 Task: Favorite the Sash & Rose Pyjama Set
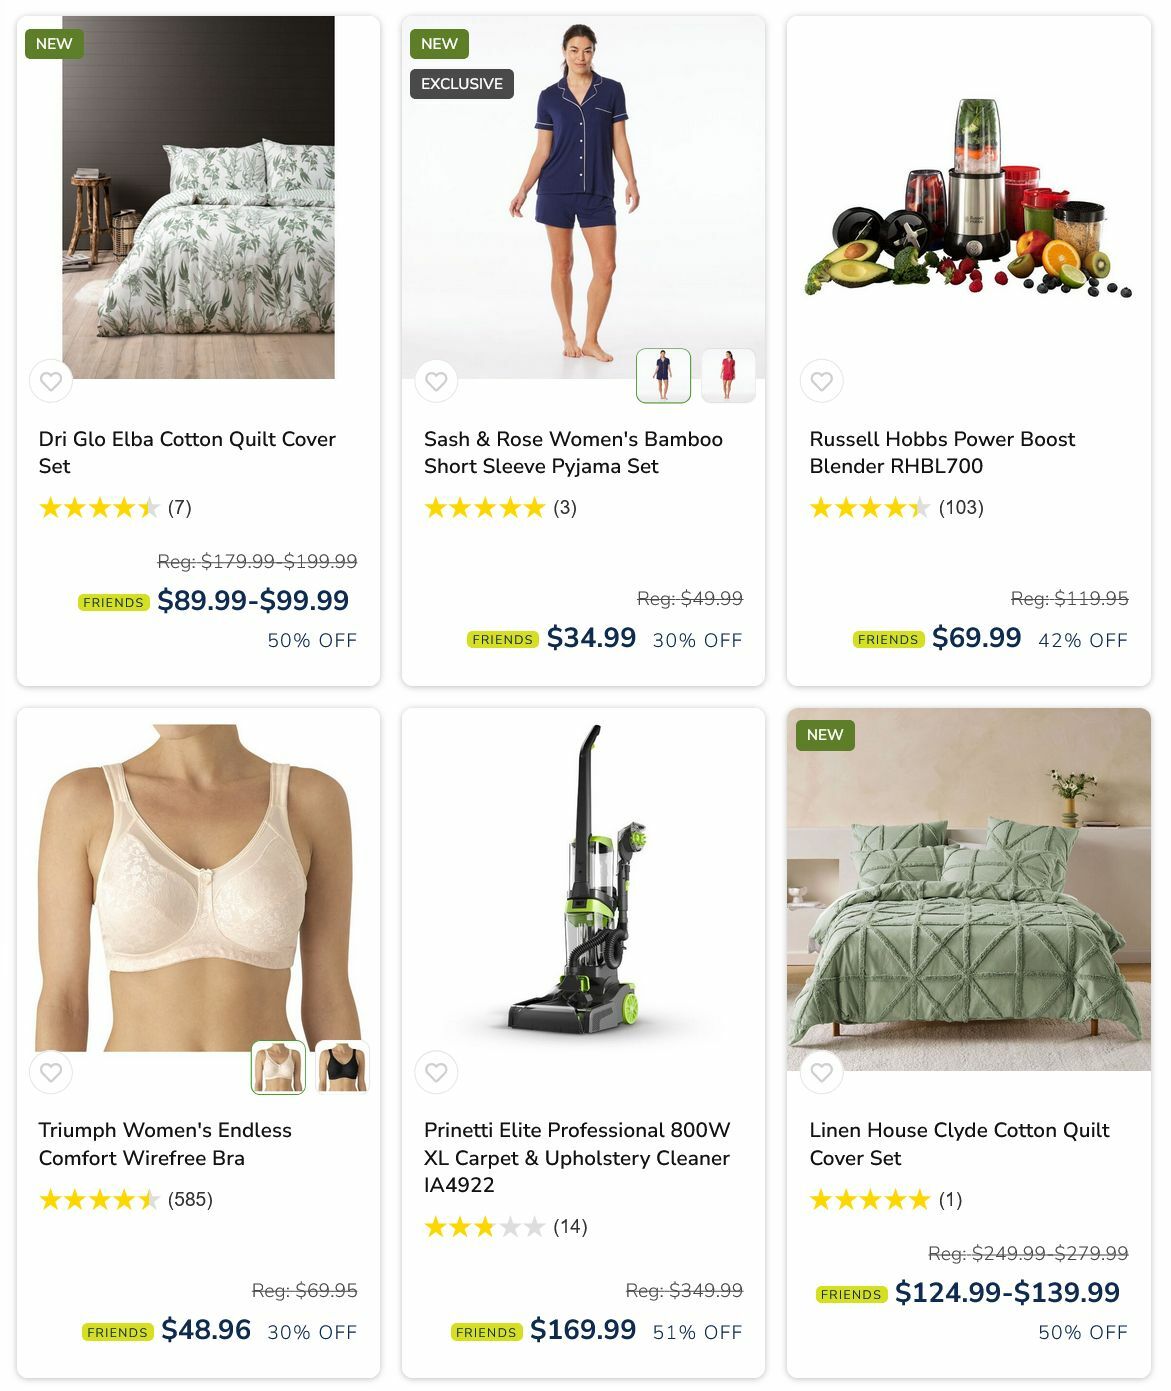[x=436, y=381]
